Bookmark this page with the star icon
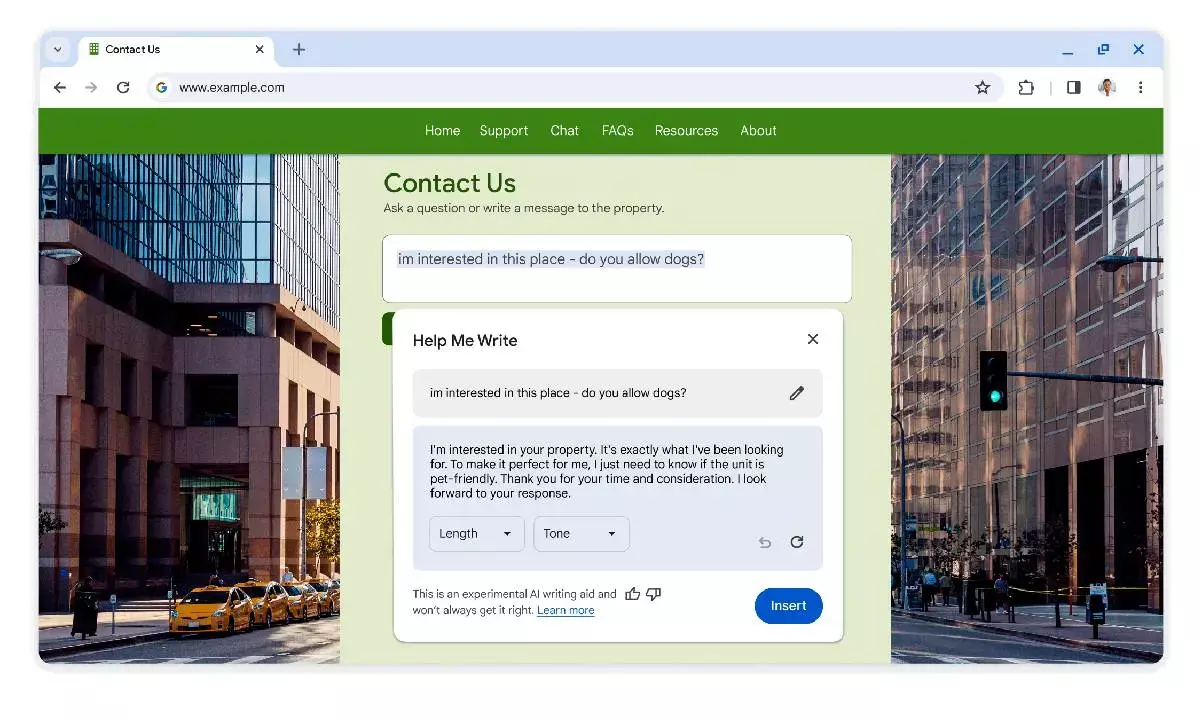Screen dimensions: 1200x720 982,87
